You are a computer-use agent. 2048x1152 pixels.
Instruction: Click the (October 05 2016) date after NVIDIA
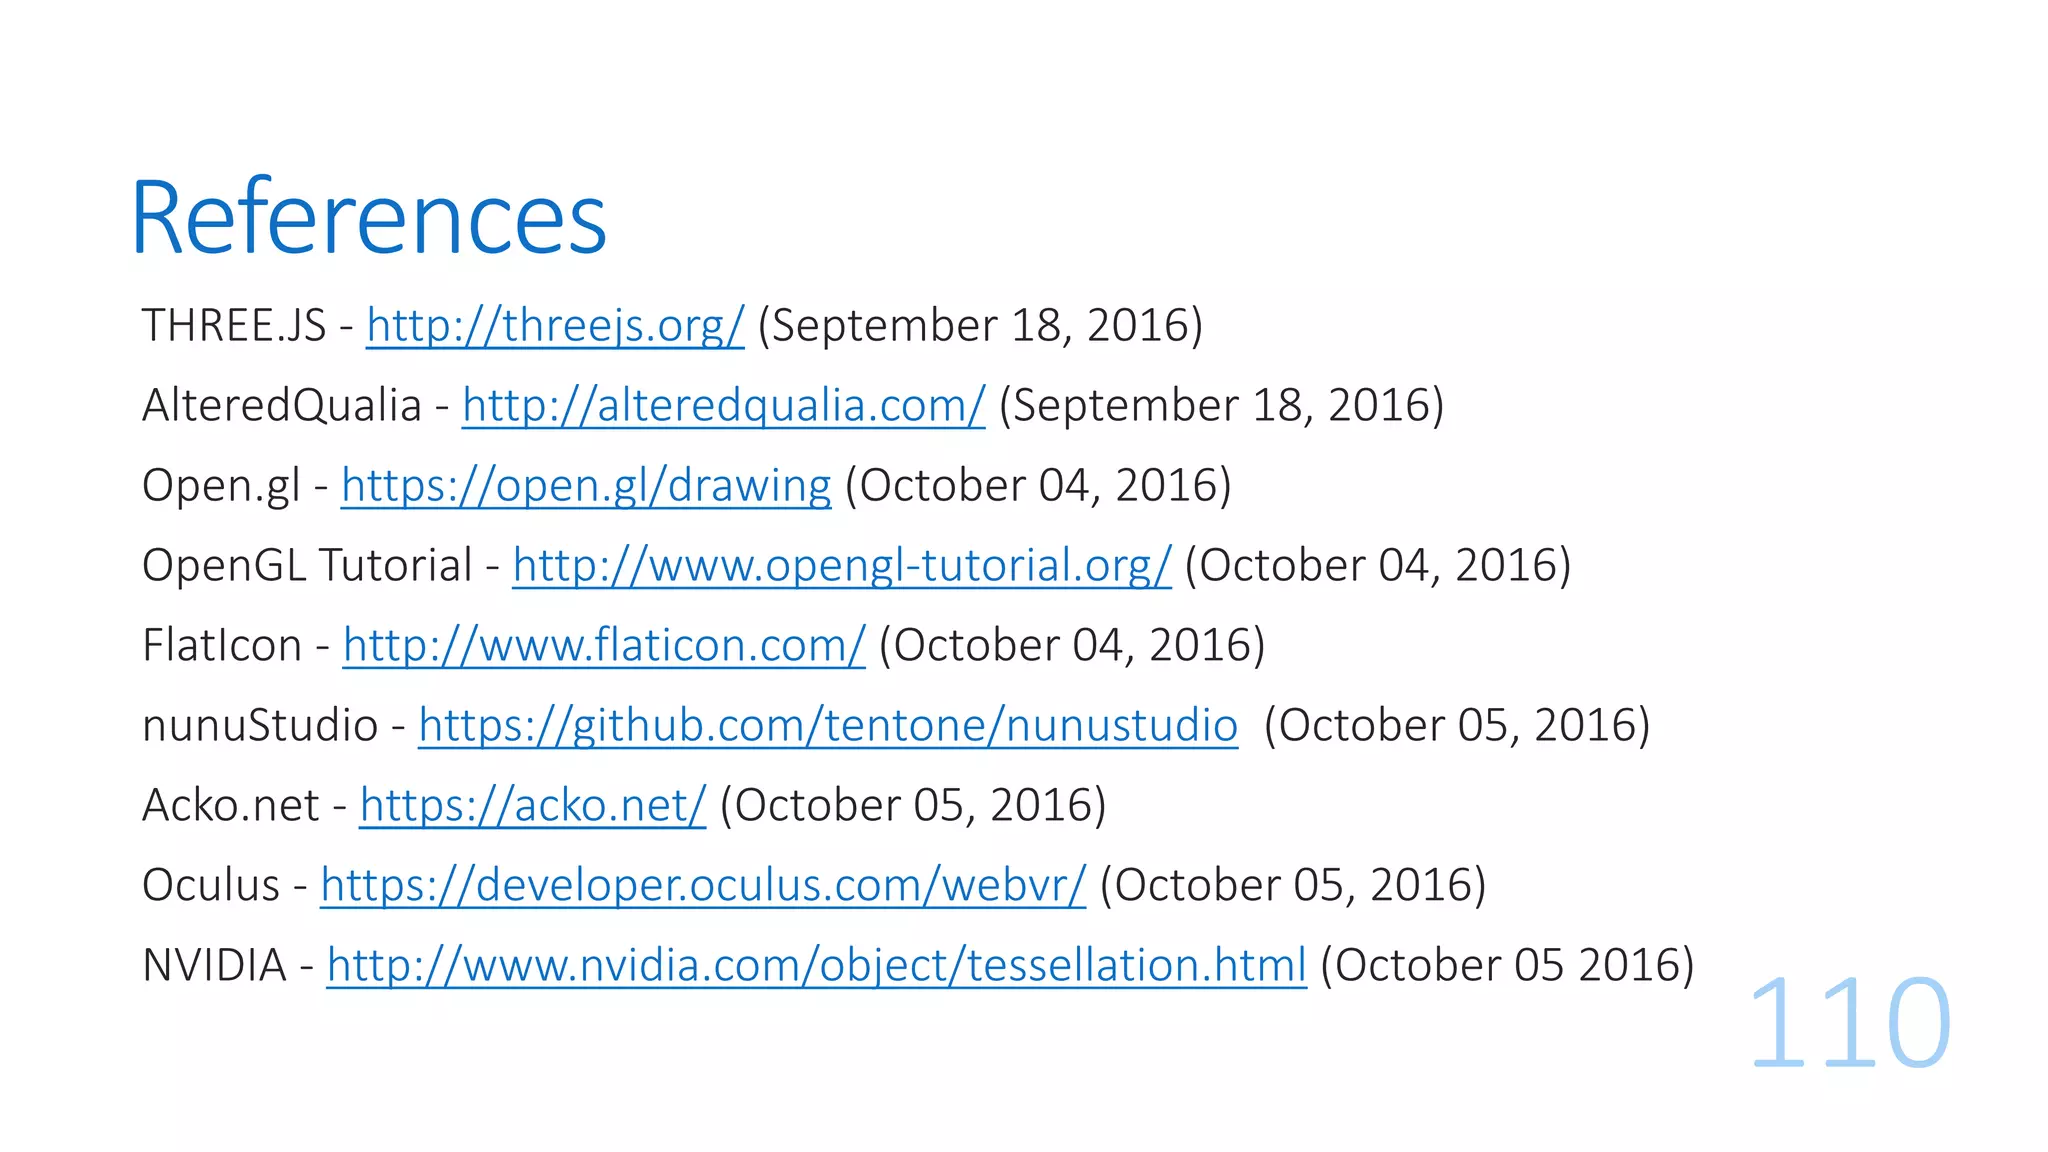pos(1508,966)
